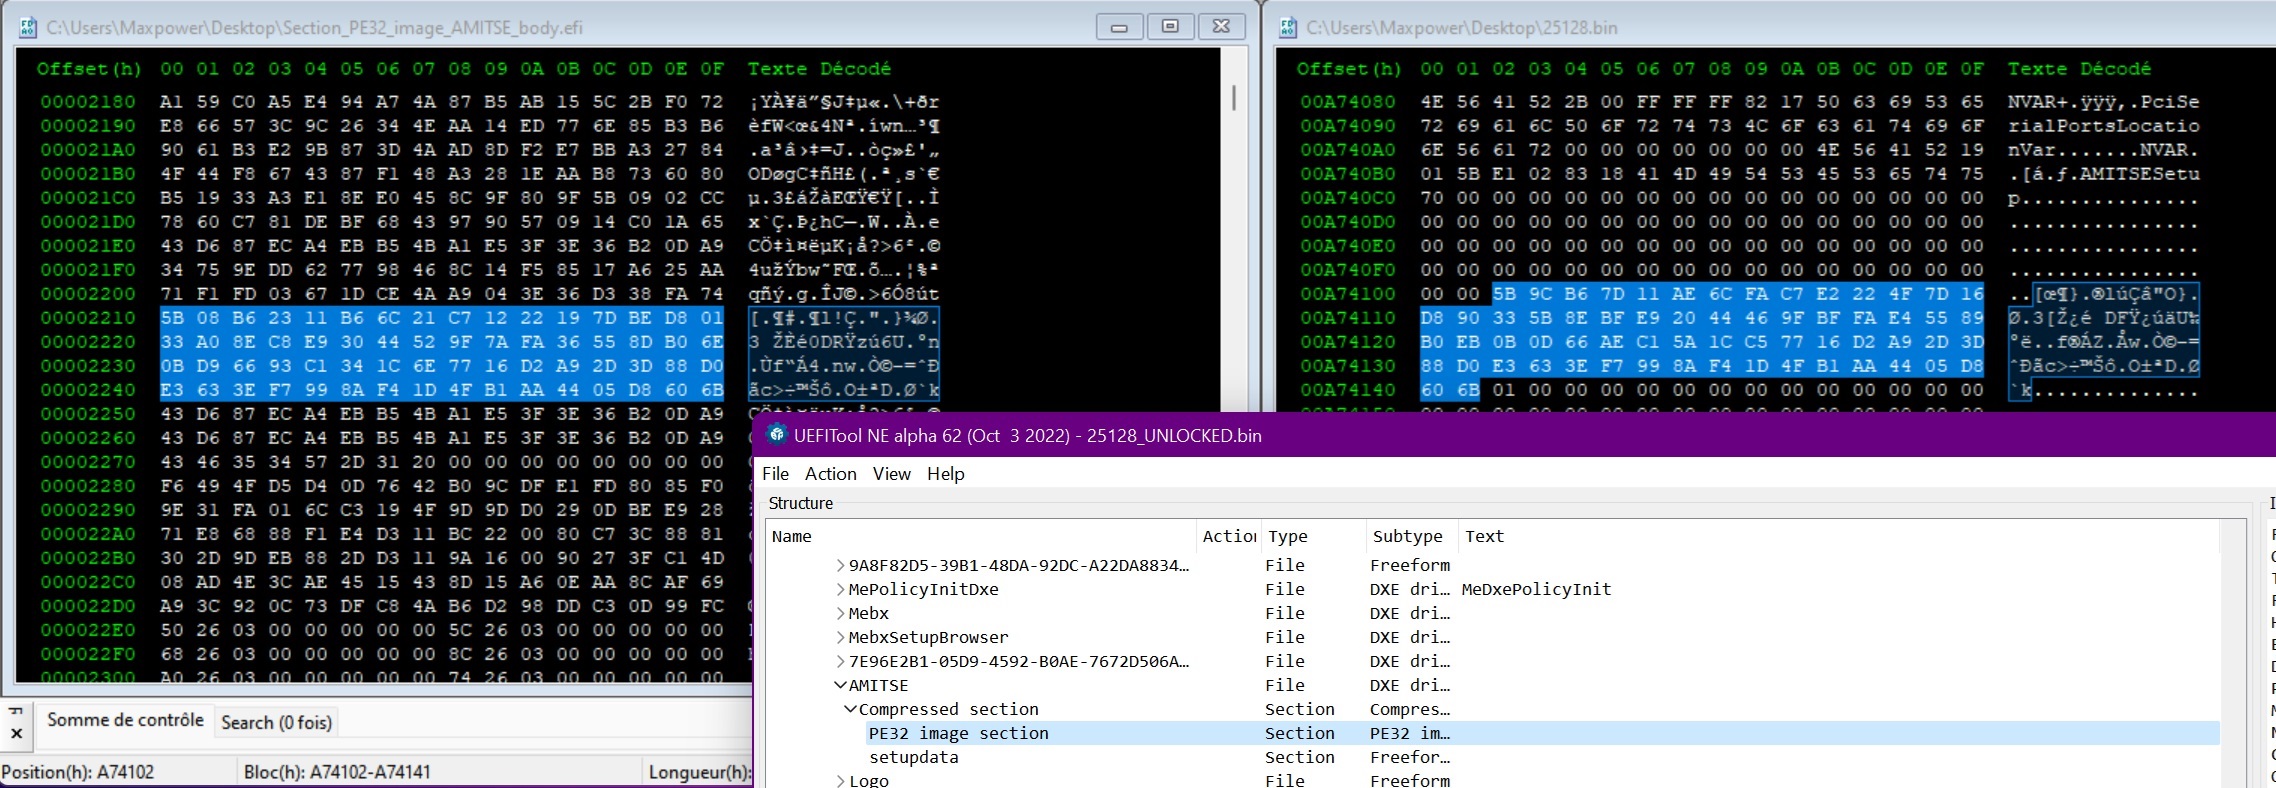Image resolution: width=2276 pixels, height=788 pixels.
Task: Click the pin icon above the panel close X
Action: pyautogui.click(x=16, y=711)
